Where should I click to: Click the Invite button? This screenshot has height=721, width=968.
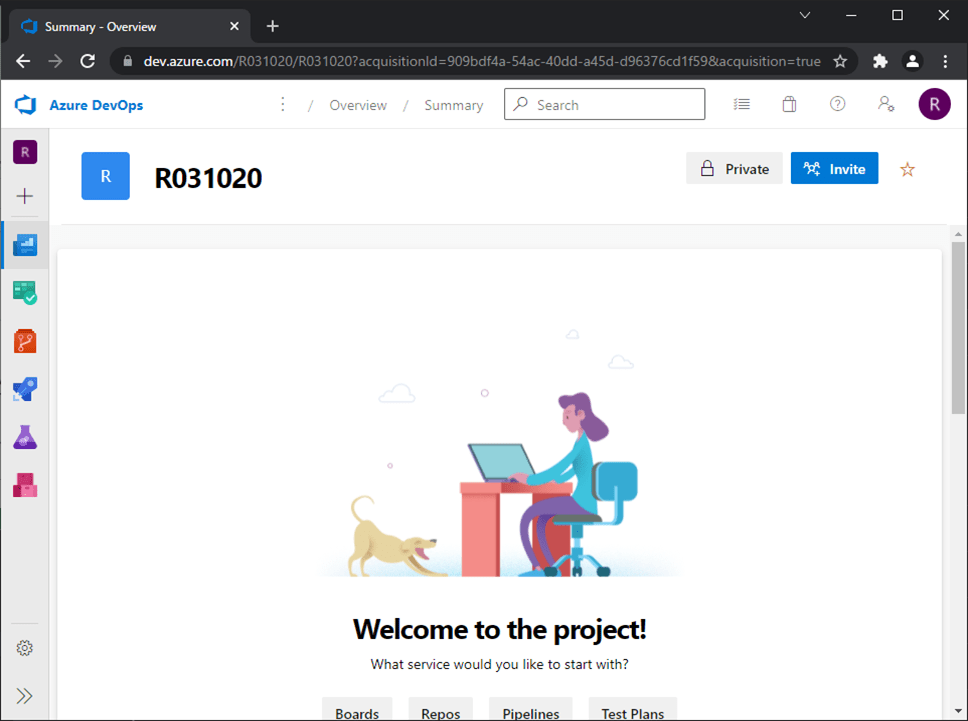click(834, 169)
